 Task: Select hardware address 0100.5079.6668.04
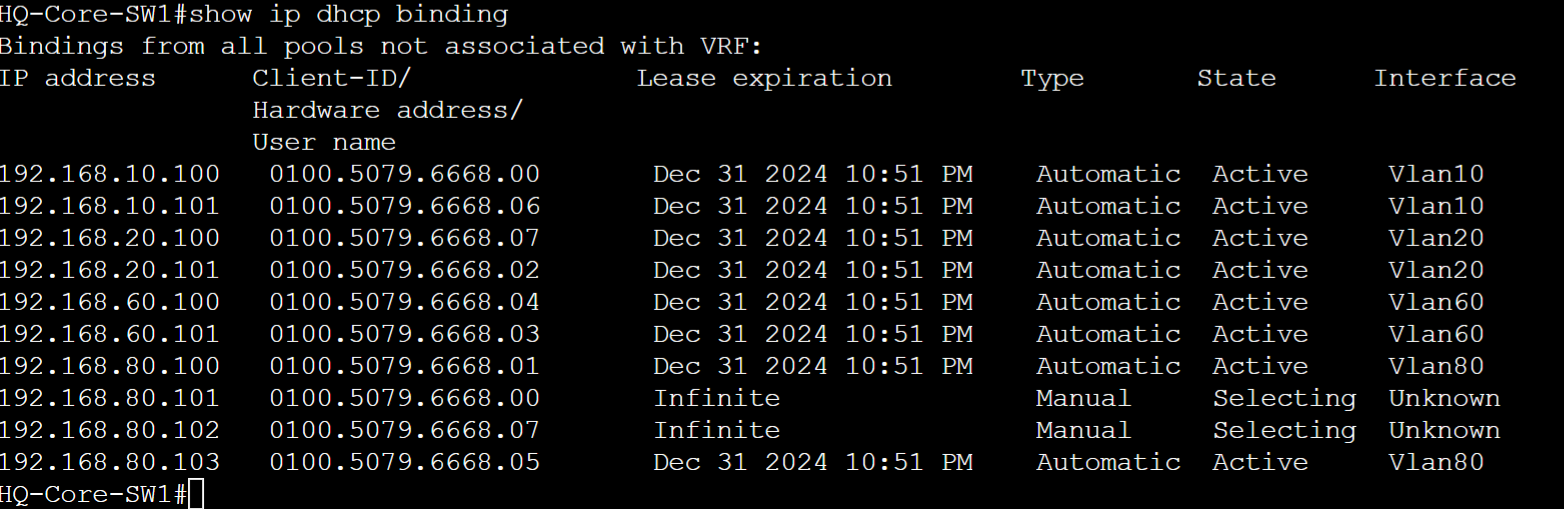(x=405, y=302)
